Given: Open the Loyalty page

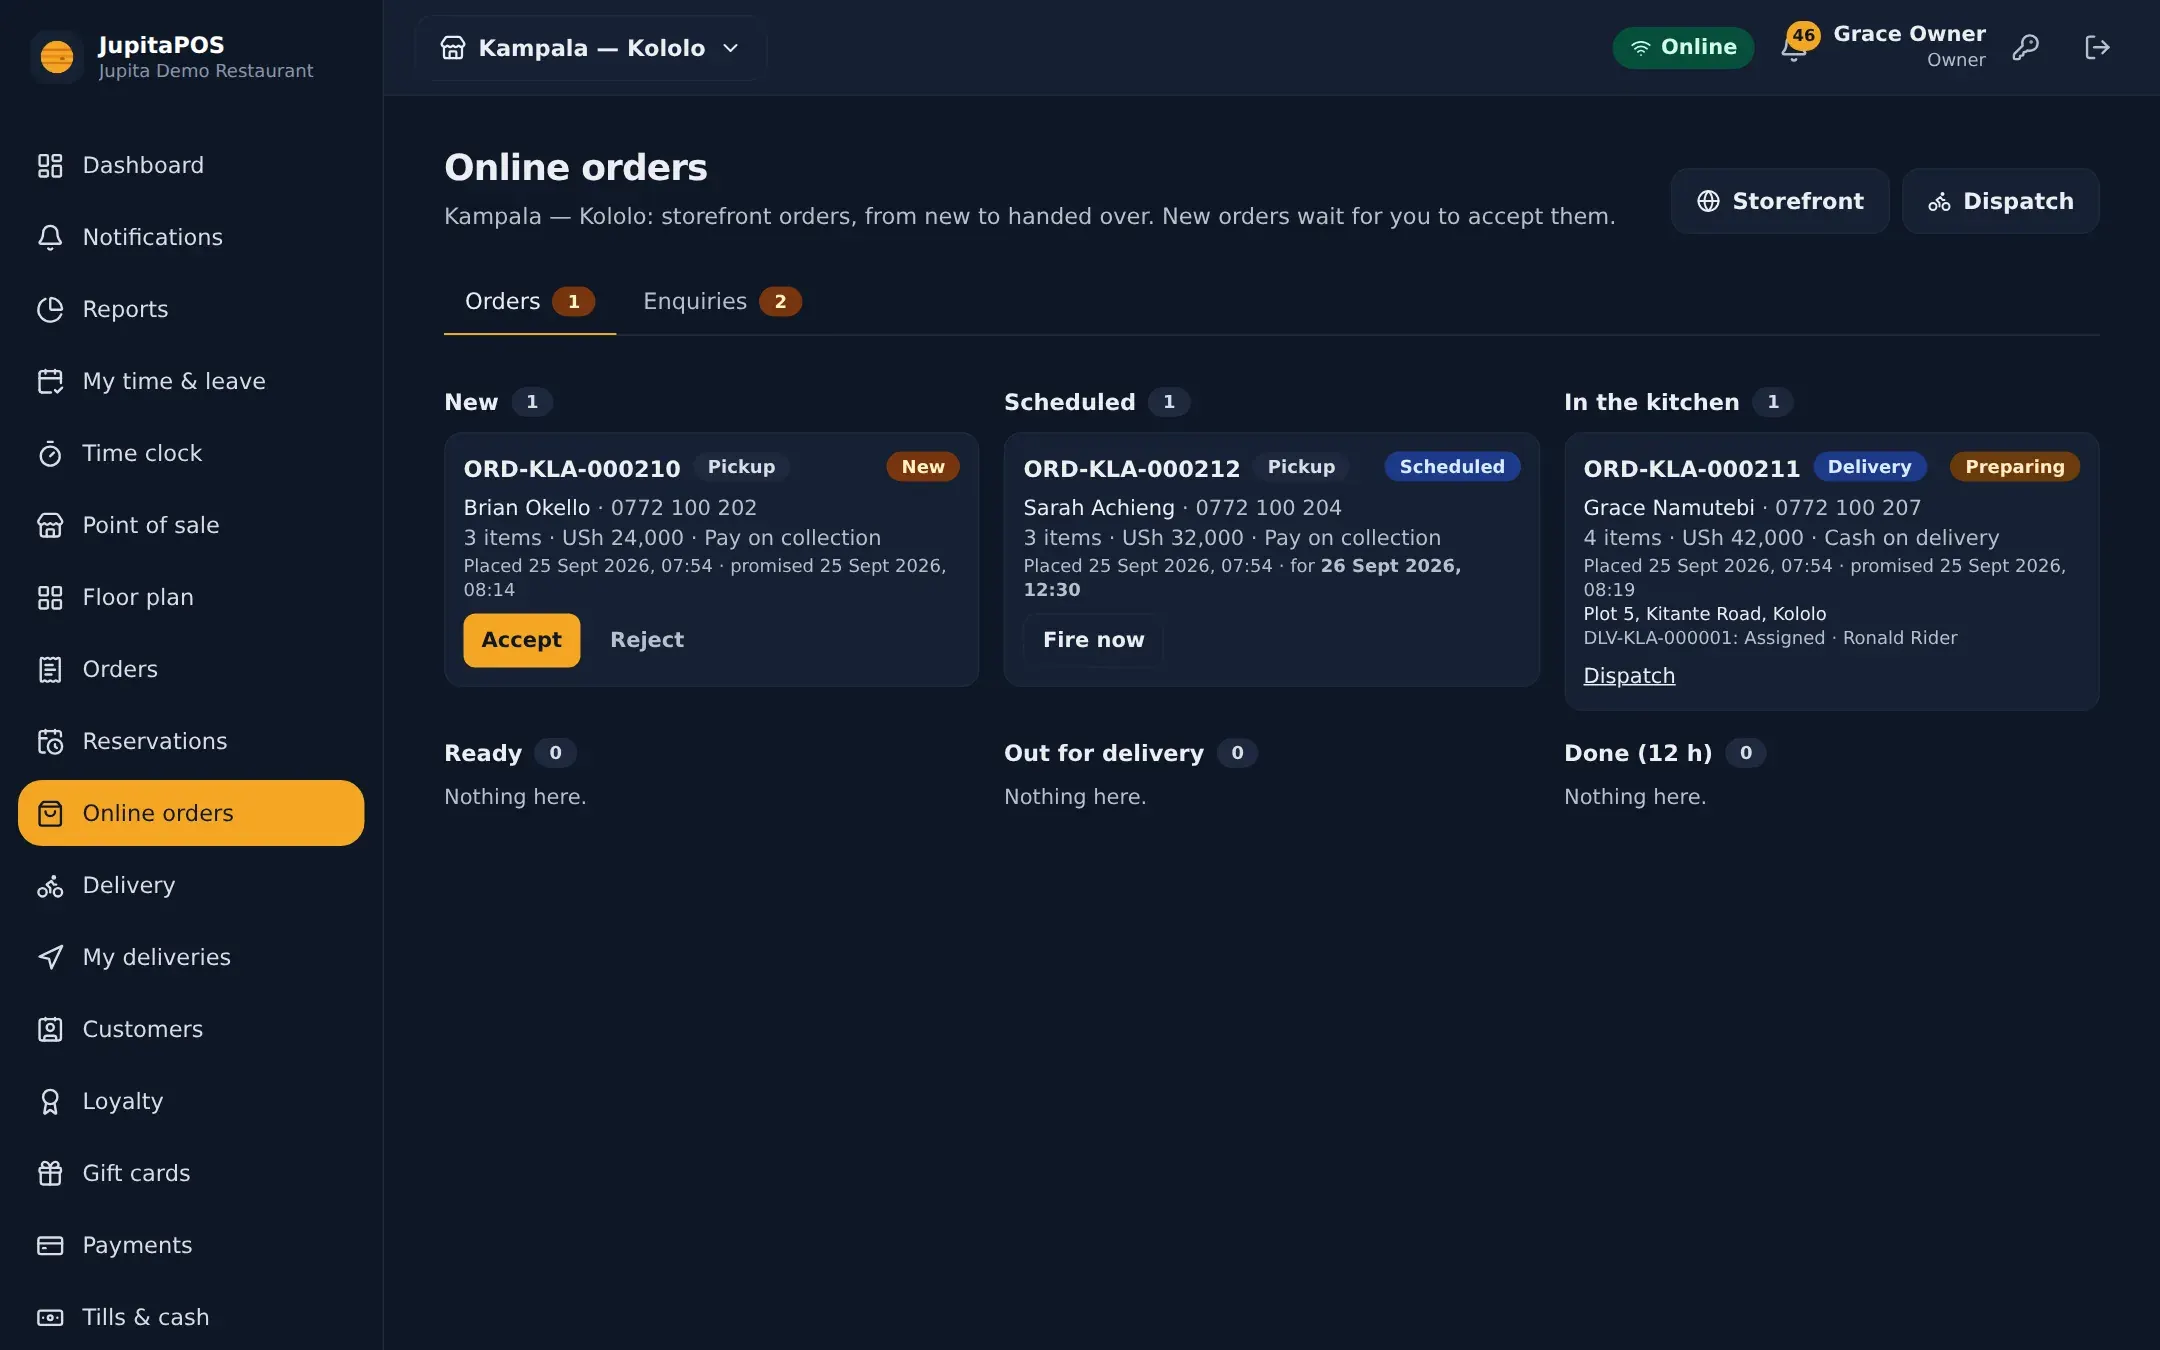Looking at the screenshot, I should (191, 1101).
